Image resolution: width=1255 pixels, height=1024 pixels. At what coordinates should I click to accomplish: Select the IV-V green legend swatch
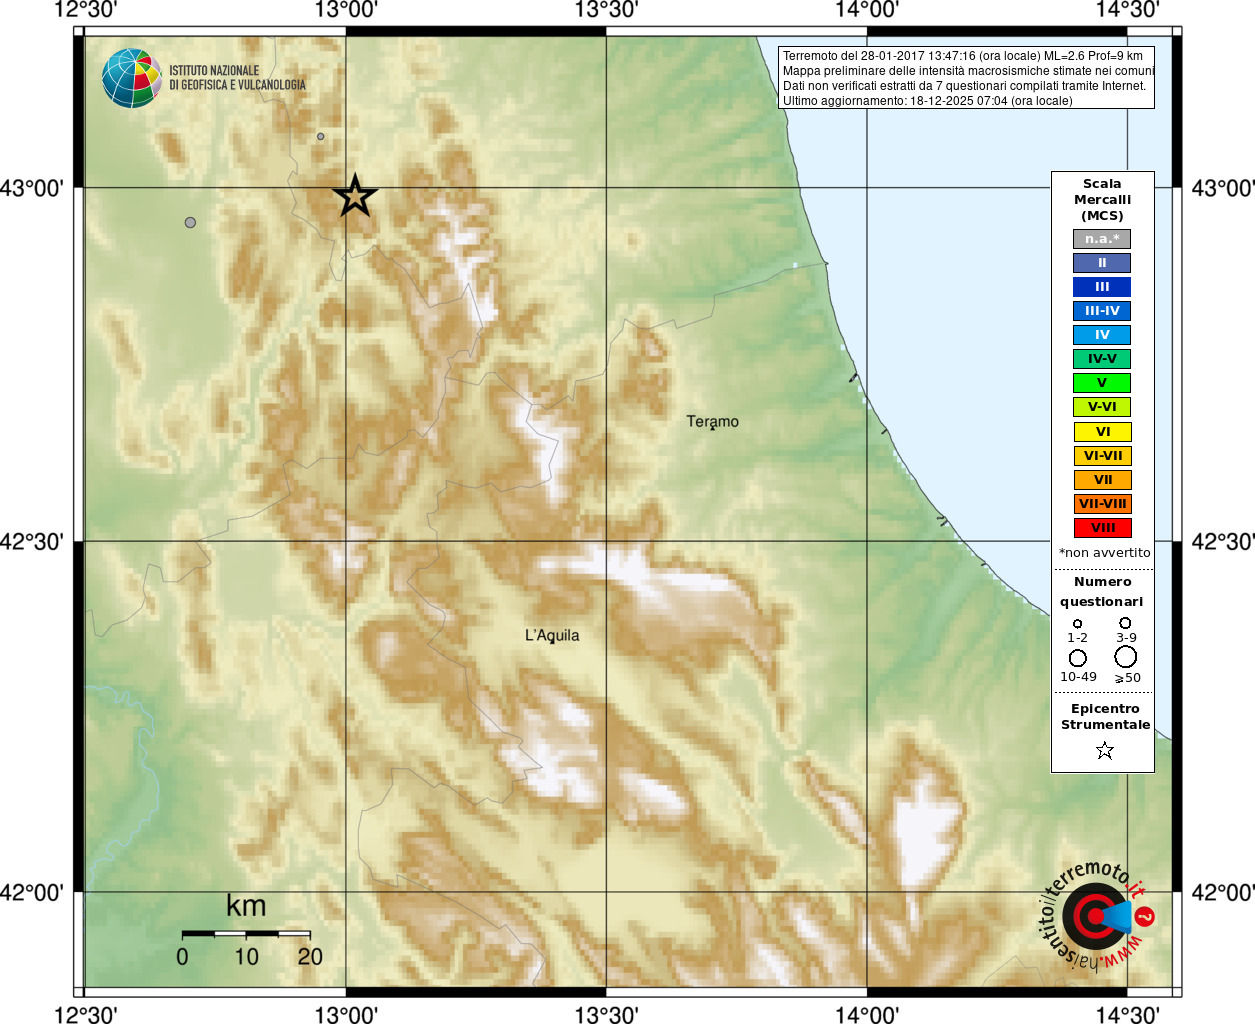[x=1102, y=359]
